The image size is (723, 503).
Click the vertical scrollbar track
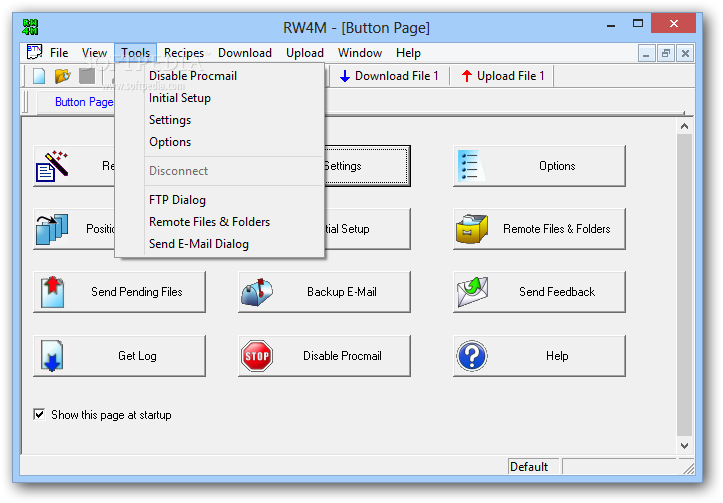[684, 285]
